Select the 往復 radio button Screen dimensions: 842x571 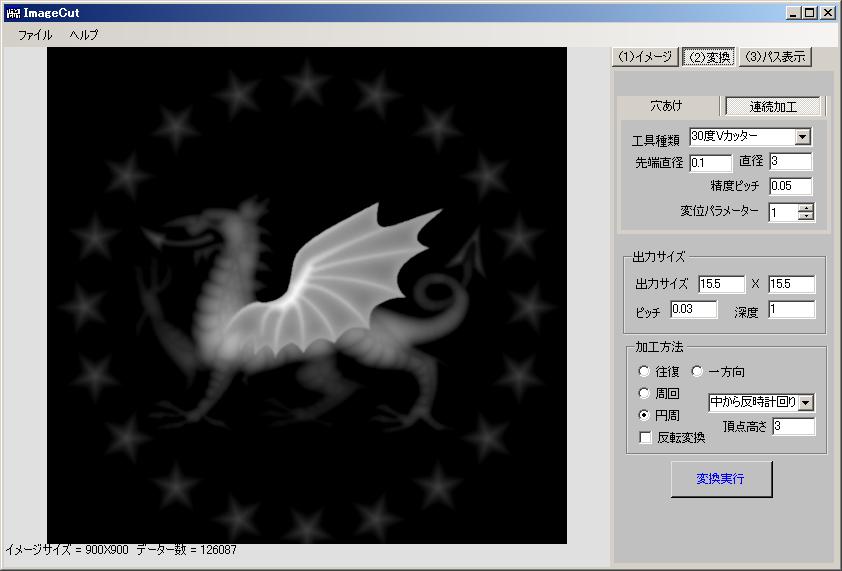point(644,371)
